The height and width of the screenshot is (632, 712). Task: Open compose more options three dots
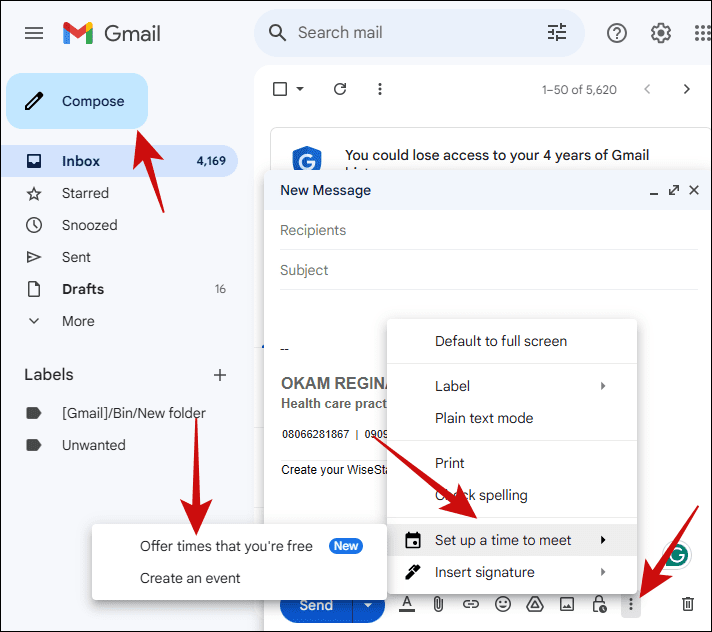click(631, 604)
